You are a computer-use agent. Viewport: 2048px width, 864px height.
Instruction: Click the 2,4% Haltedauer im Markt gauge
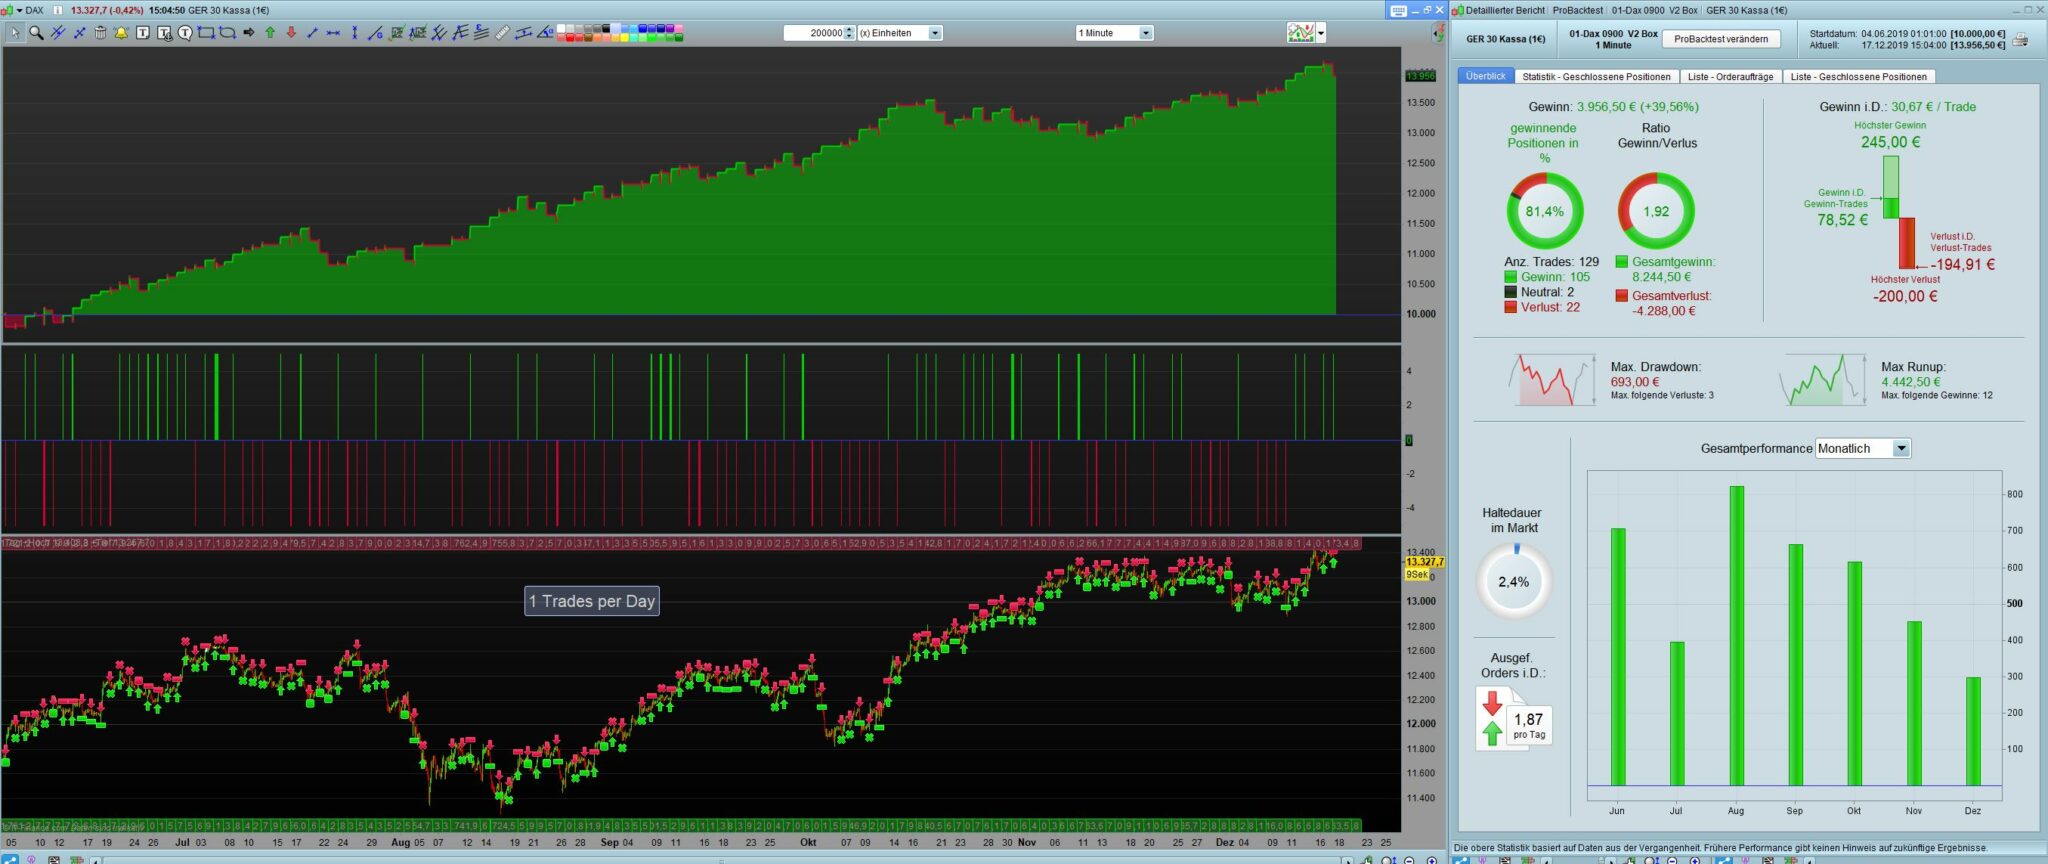click(x=1513, y=581)
